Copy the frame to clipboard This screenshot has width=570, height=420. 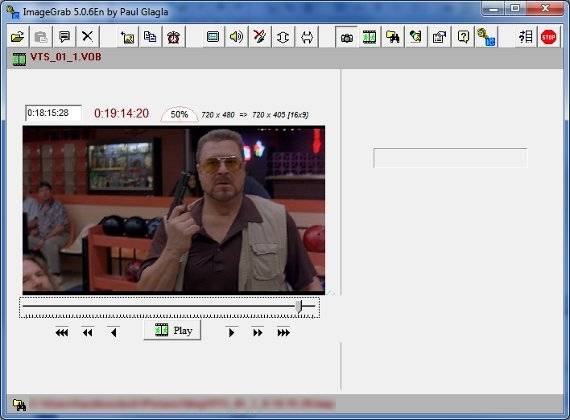coord(150,37)
